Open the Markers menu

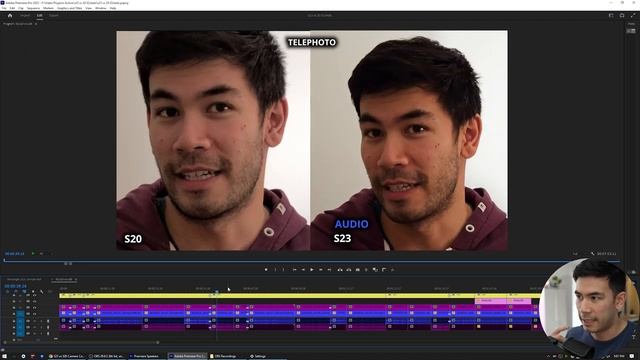(48, 8)
